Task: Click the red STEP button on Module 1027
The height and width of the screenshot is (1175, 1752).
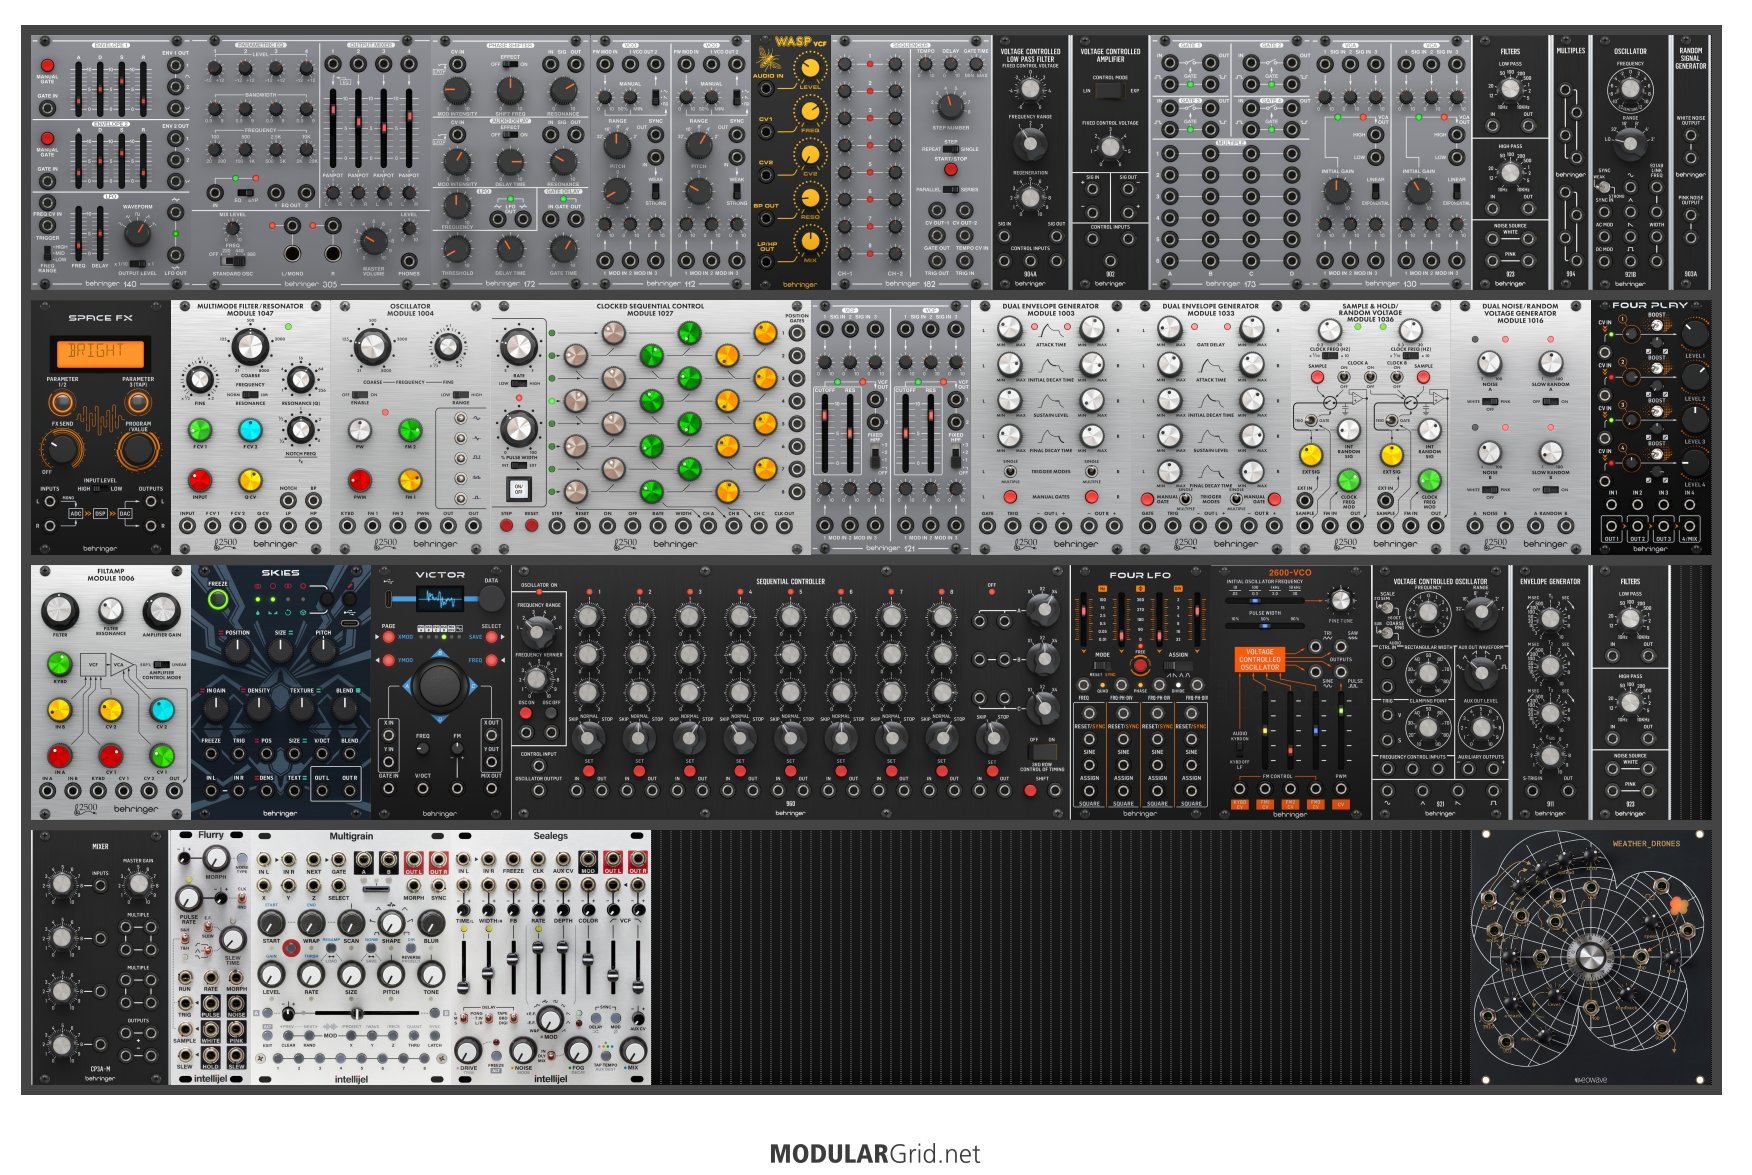Action: tap(507, 524)
